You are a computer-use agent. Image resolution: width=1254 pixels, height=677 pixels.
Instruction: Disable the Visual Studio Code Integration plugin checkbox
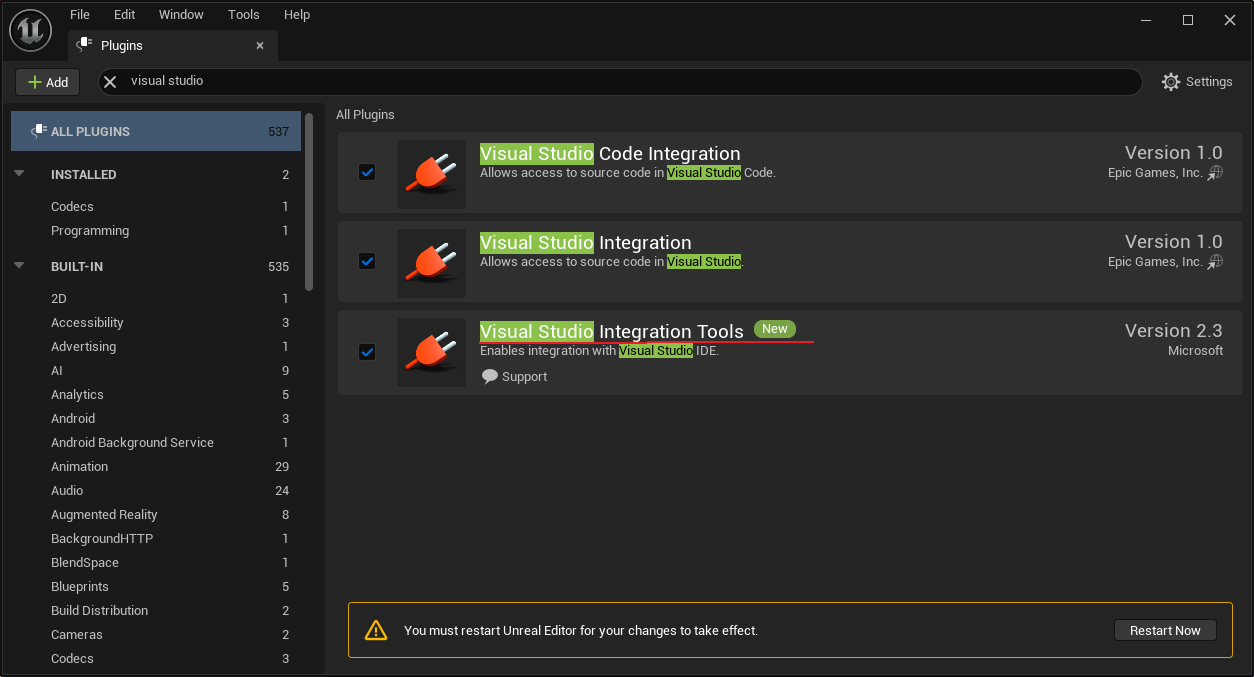coord(367,172)
